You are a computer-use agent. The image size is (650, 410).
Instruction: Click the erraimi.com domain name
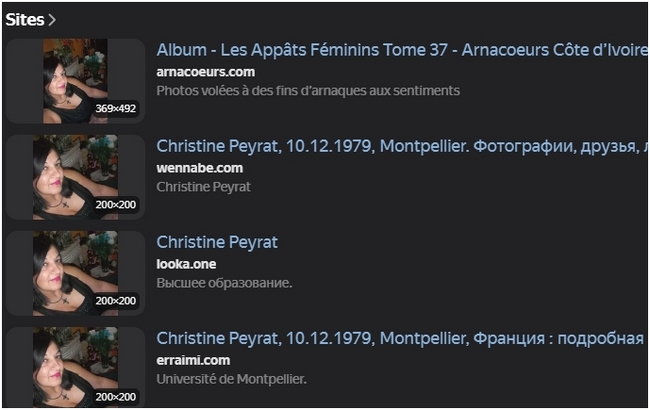coord(193,360)
